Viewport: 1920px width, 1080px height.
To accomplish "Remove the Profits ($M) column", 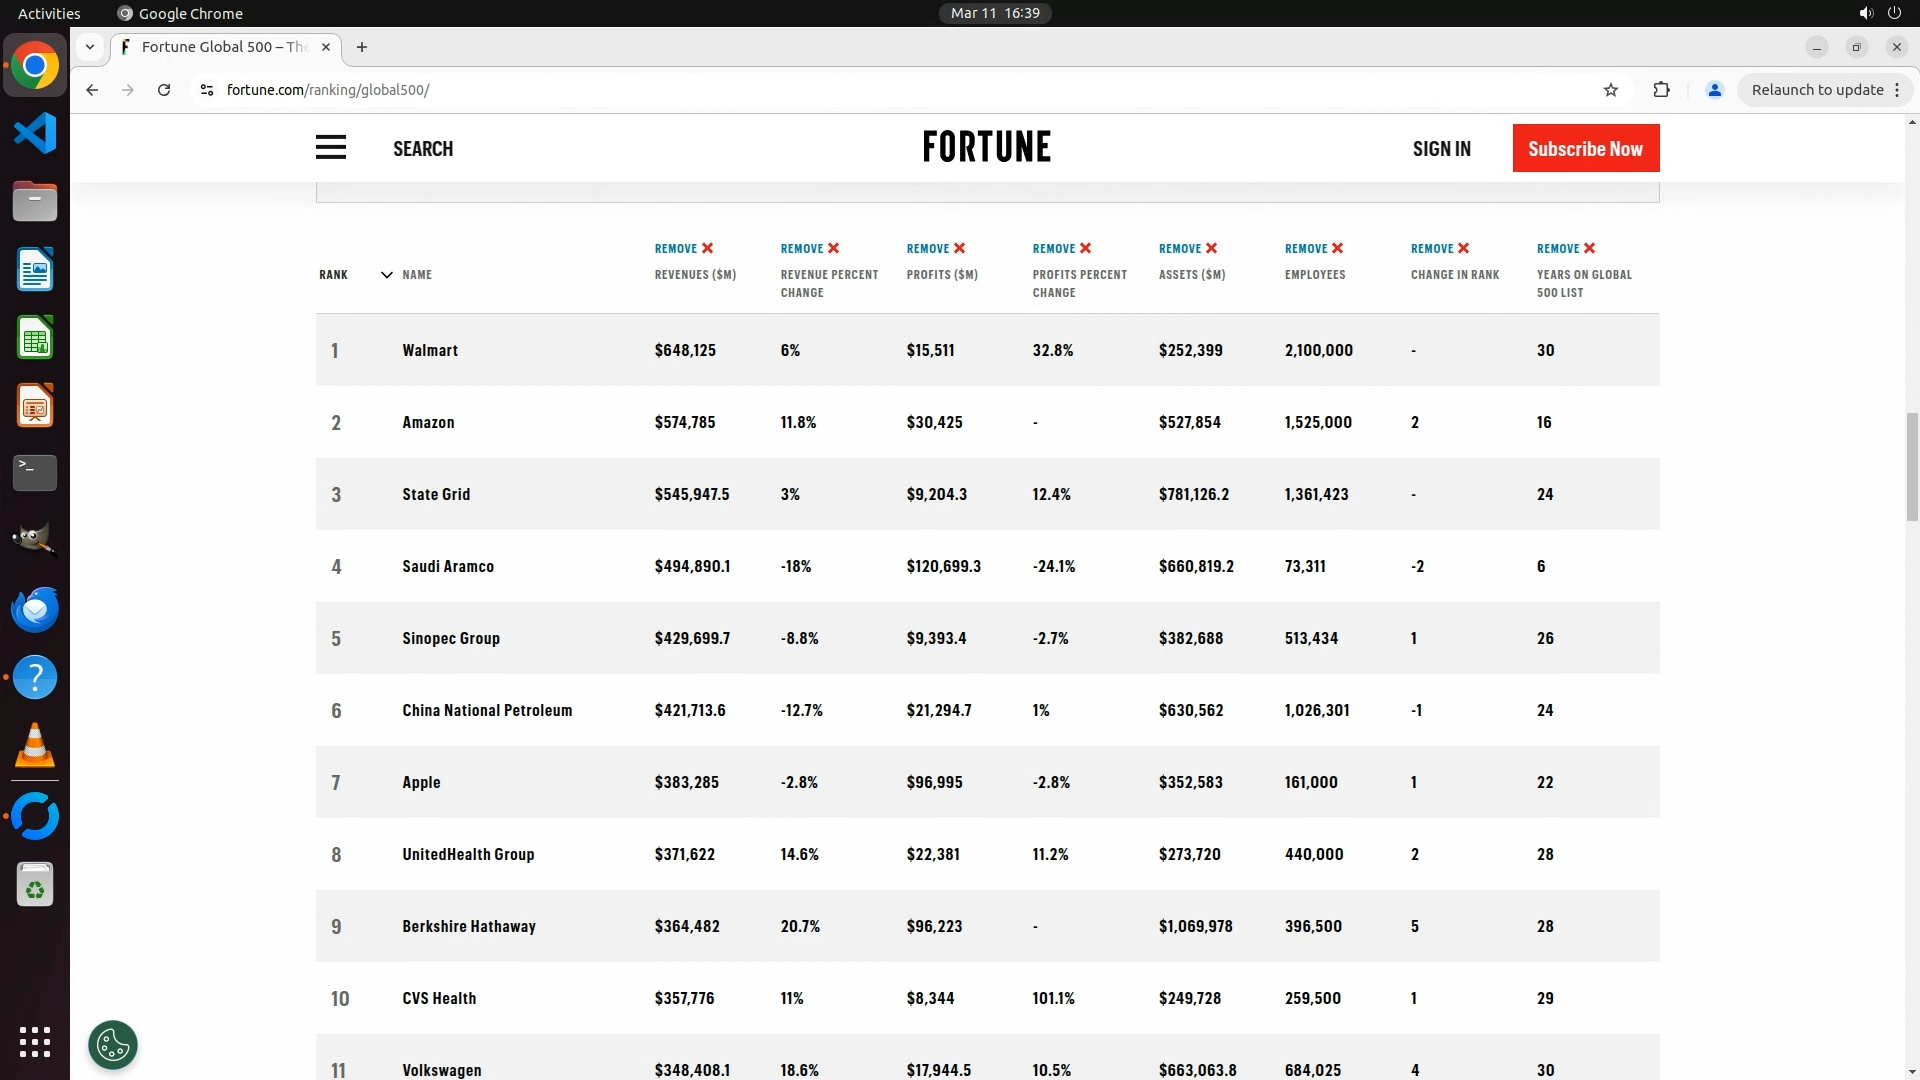I will tap(936, 248).
